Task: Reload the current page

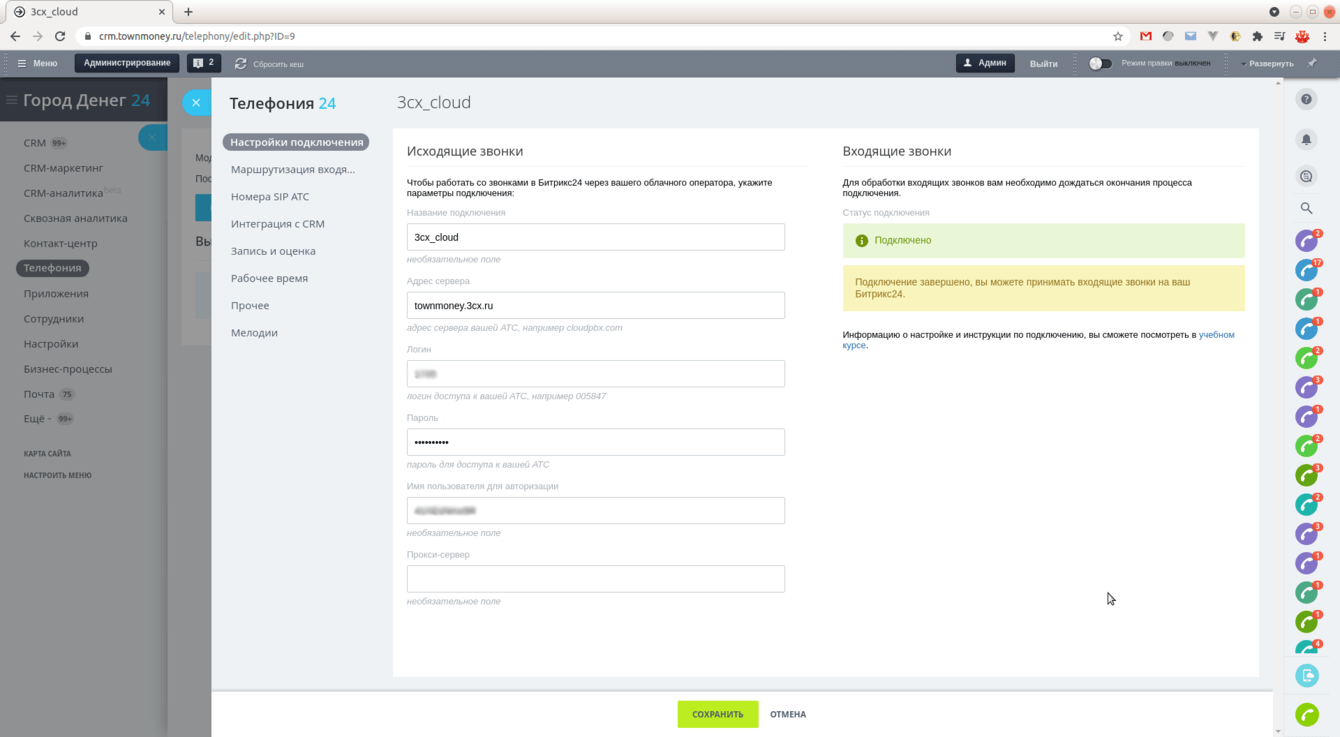Action: coord(60,36)
